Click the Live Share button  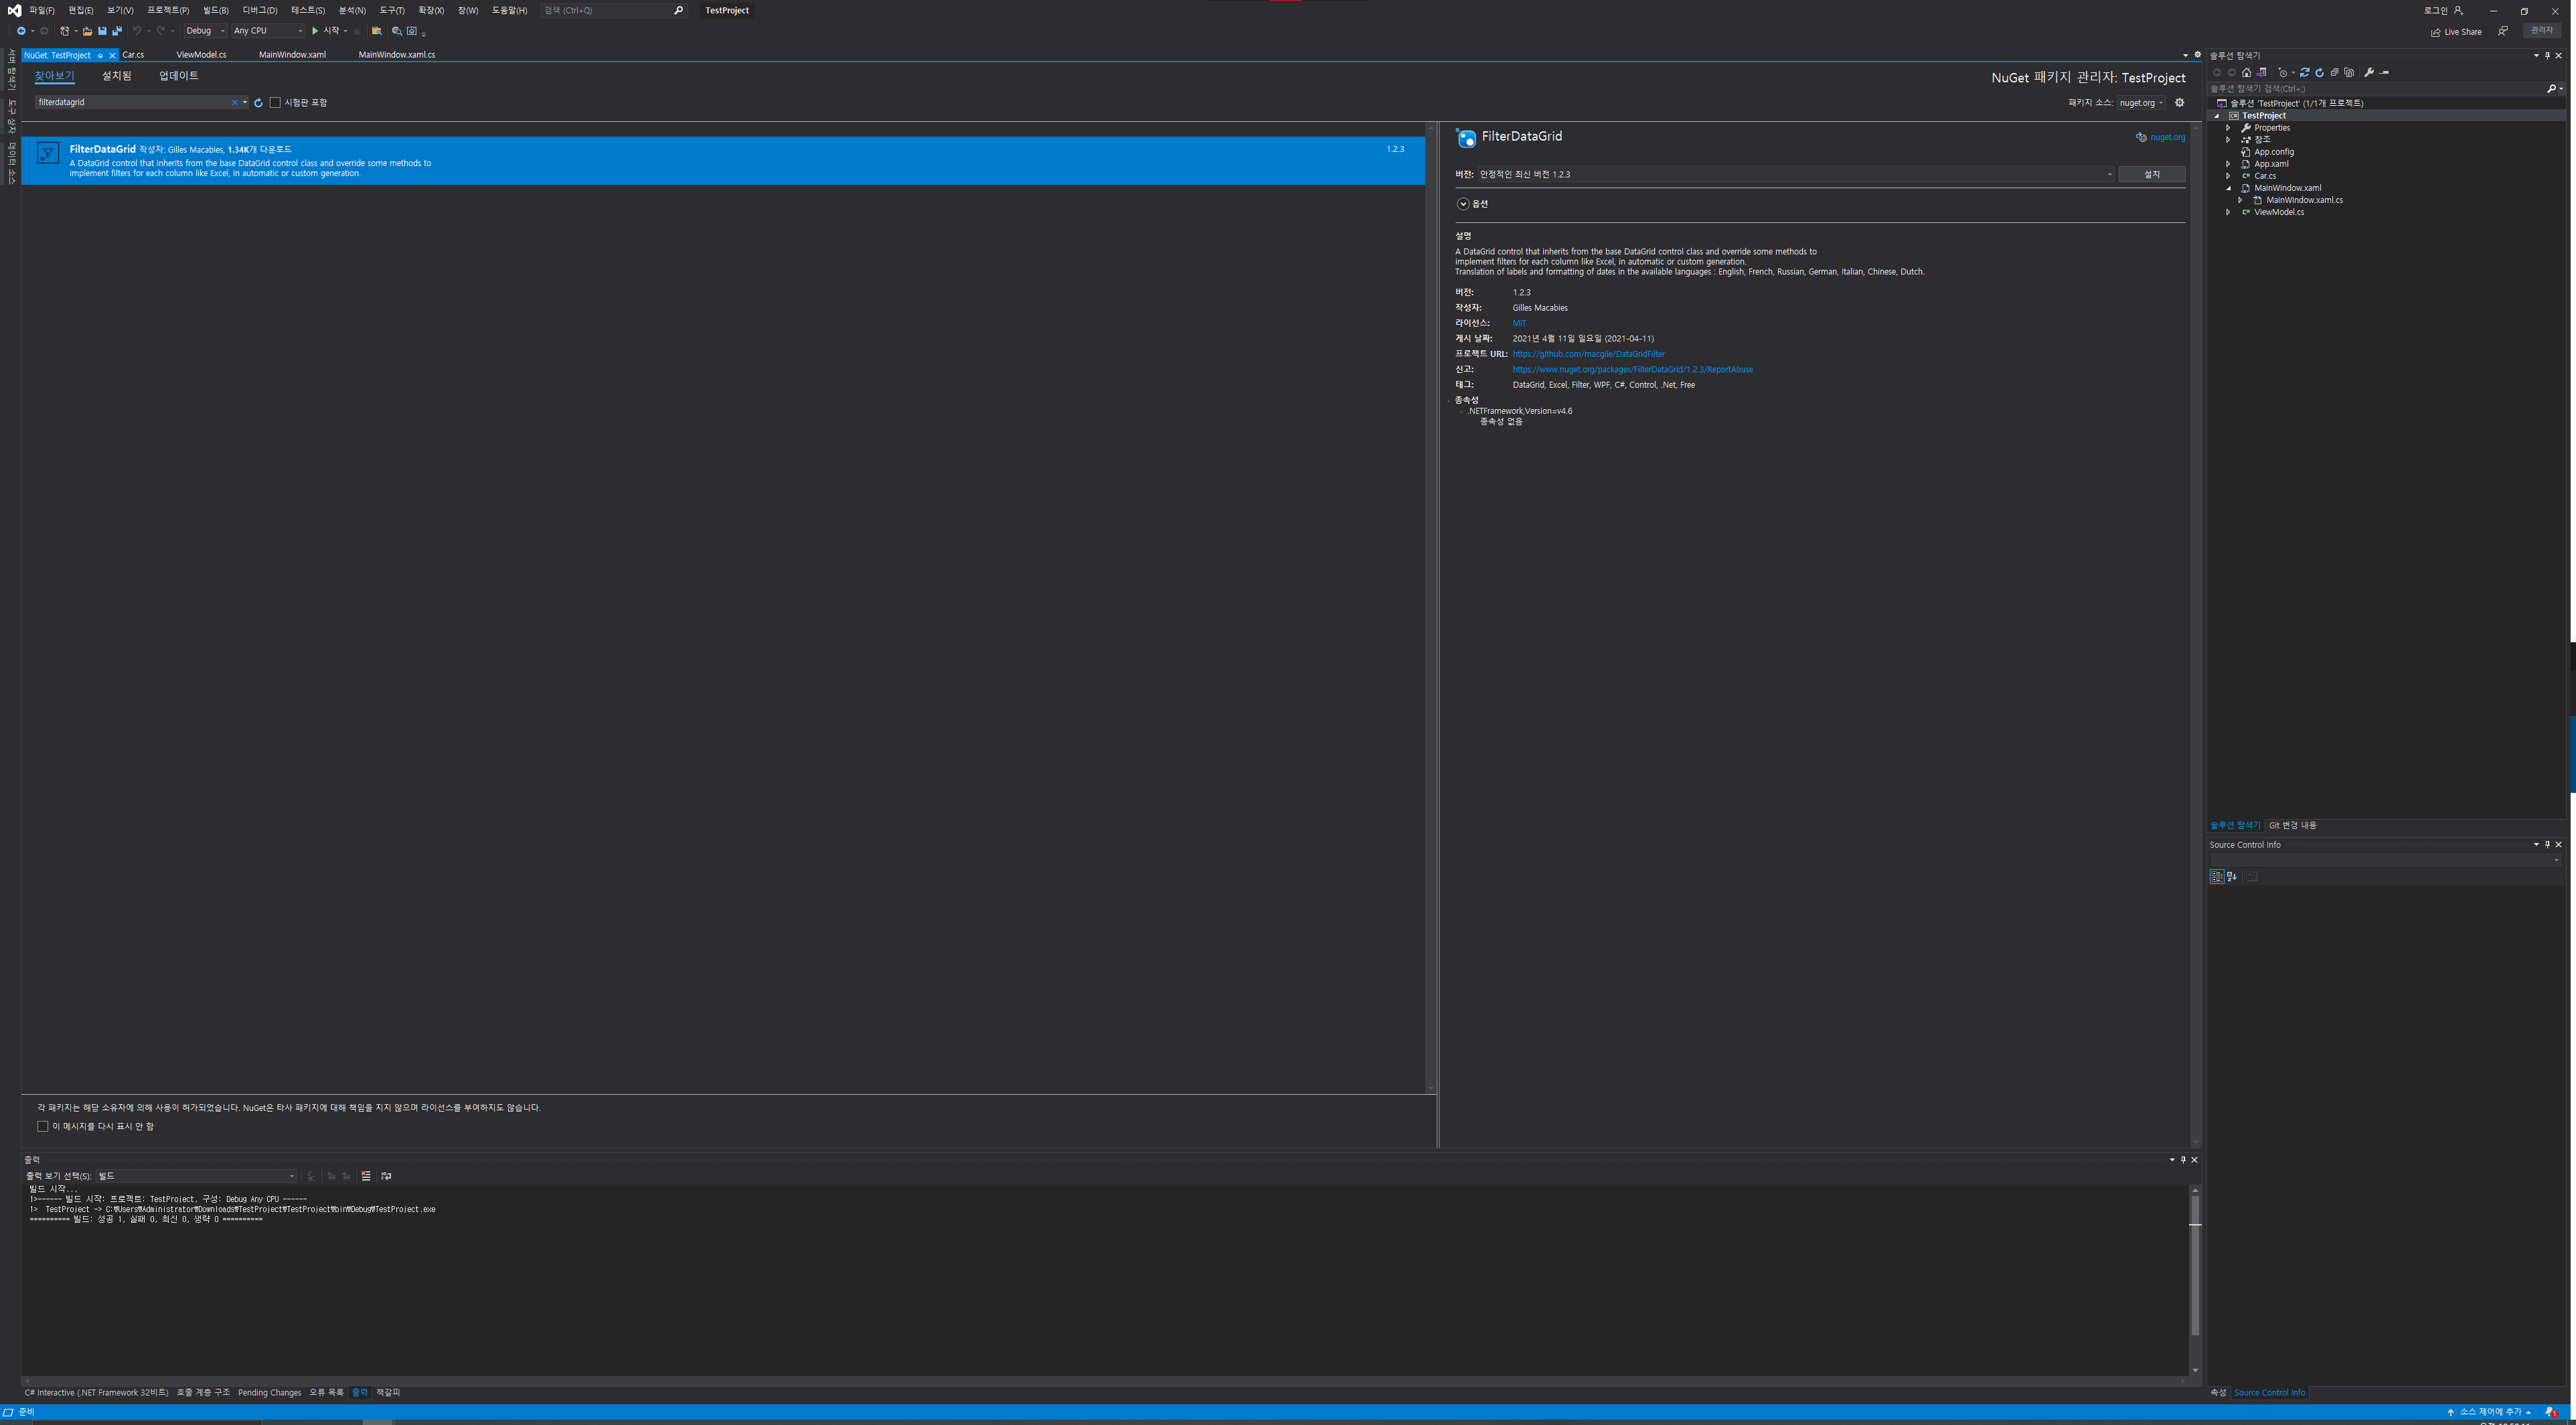tap(2456, 31)
